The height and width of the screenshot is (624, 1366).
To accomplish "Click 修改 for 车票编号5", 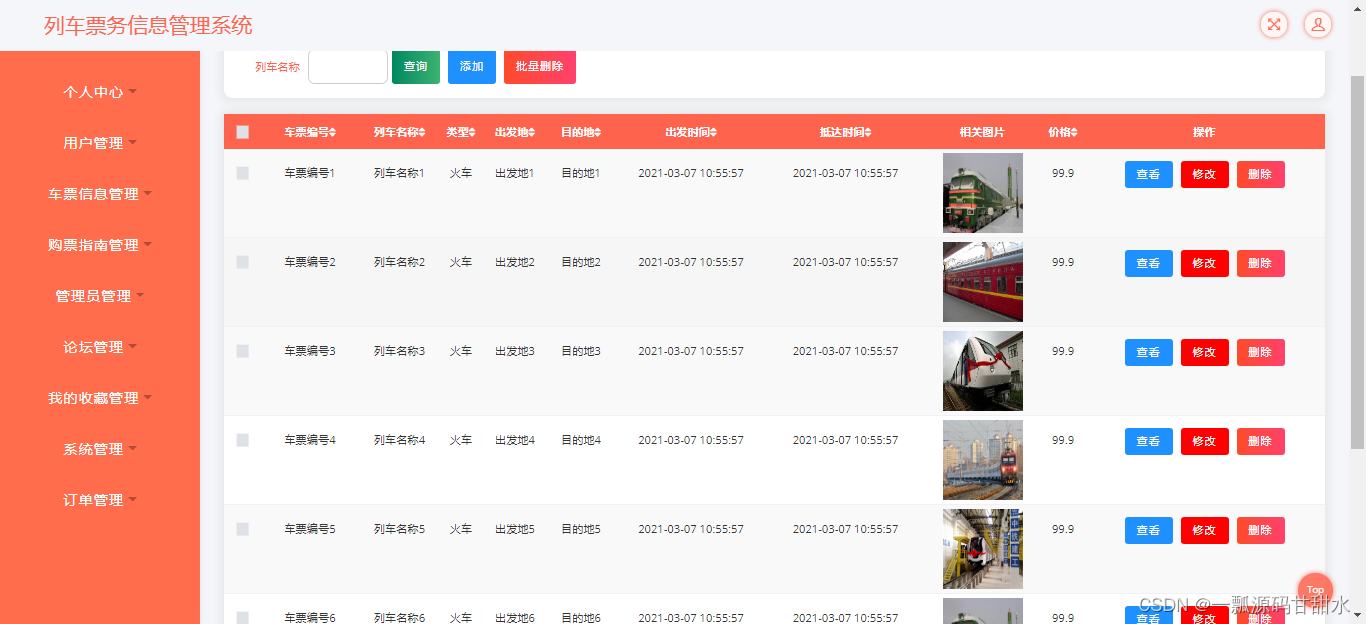I will (x=1205, y=531).
